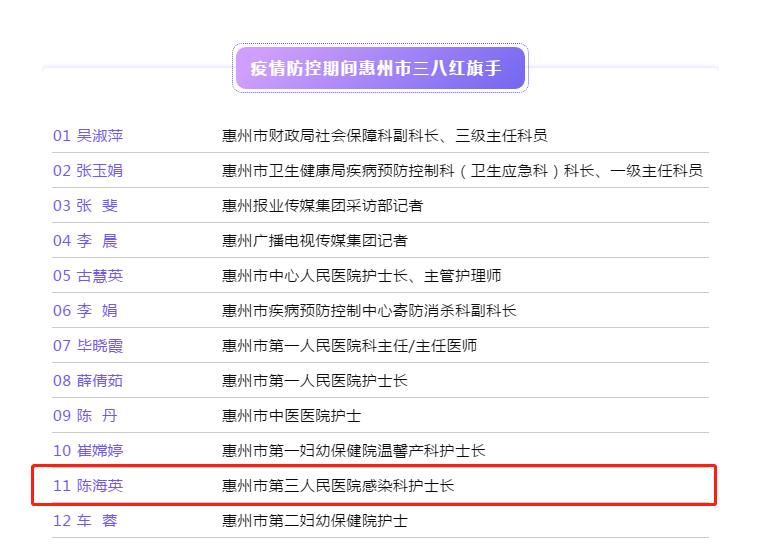Click 惠州广播电视传媒集团记者 text
777x549 pixels.
pyautogui.click(x=315, y=241)
